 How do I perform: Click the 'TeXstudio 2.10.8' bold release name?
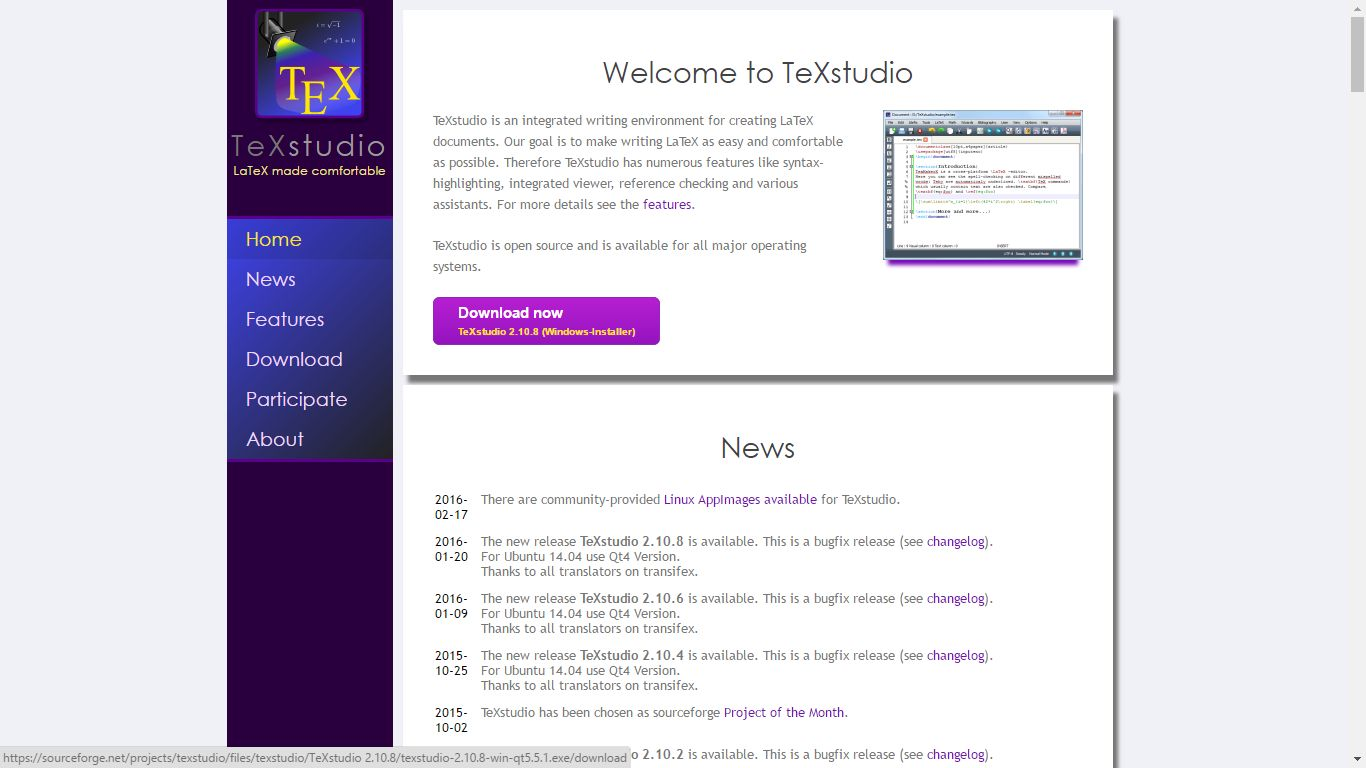point(632,541)
